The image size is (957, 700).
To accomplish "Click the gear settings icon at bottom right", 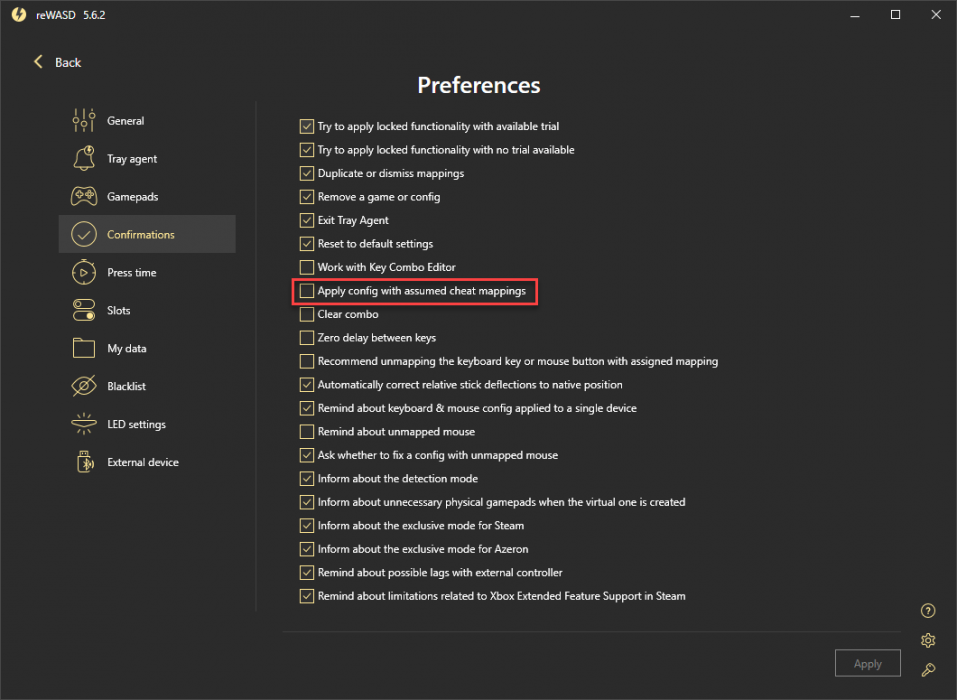I will (x=928, y=640).
